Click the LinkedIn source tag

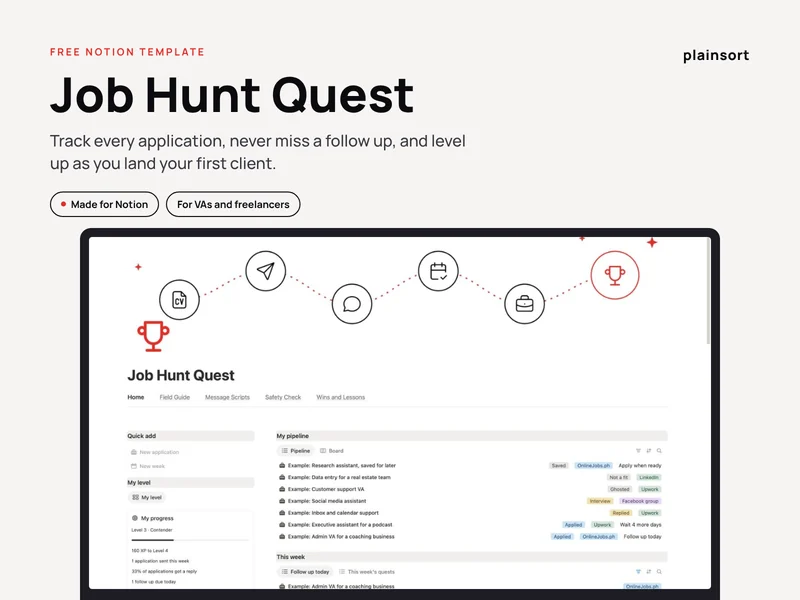coord(649,478)
